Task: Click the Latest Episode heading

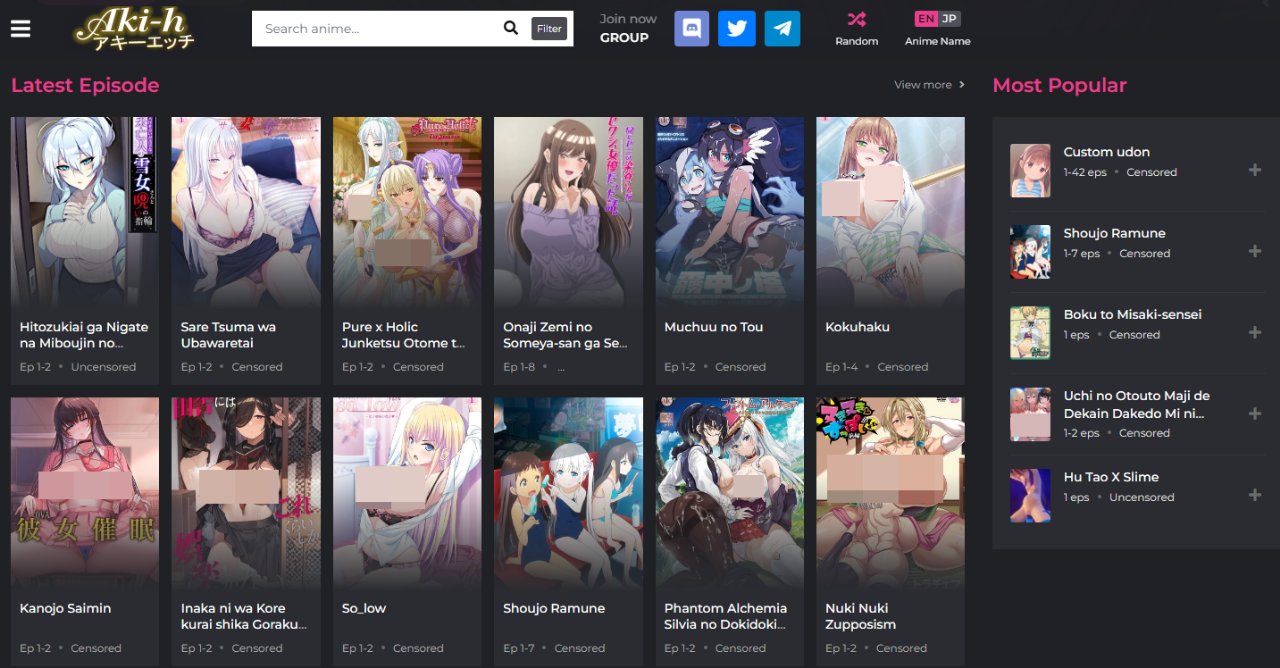Action: click(x=85, y=85)
